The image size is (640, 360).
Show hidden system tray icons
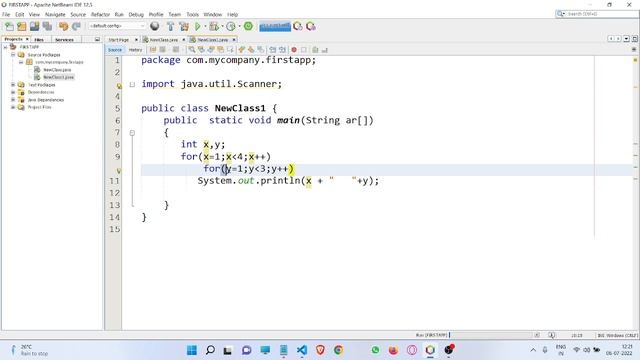click(x=533, y=350)
